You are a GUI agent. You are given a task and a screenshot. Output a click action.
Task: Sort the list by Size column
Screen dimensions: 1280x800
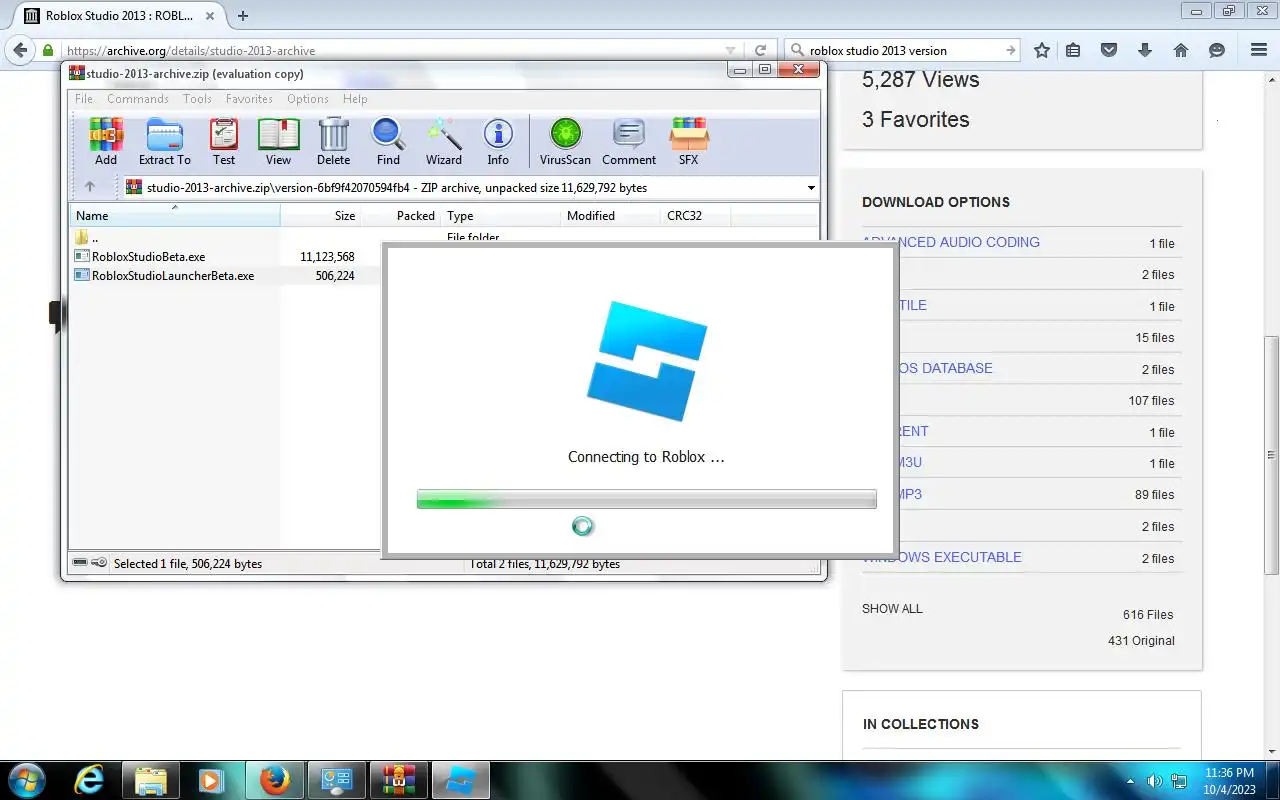[x=321, y=215]
